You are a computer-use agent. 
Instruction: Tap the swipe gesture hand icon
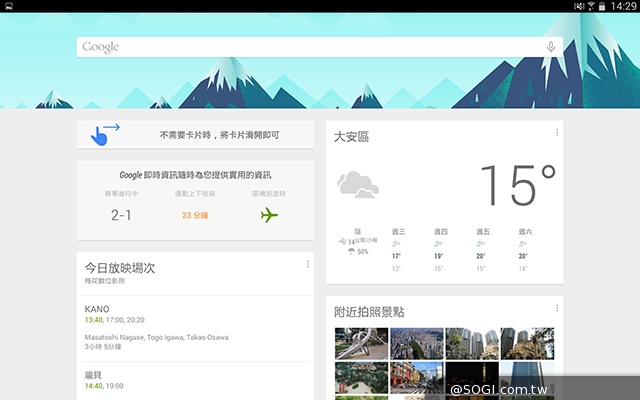coord(105,135)
